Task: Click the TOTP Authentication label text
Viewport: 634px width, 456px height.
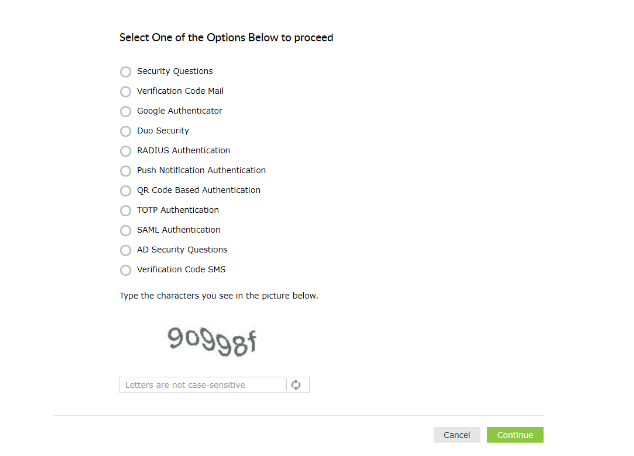Action: click(x=178, y=210)
